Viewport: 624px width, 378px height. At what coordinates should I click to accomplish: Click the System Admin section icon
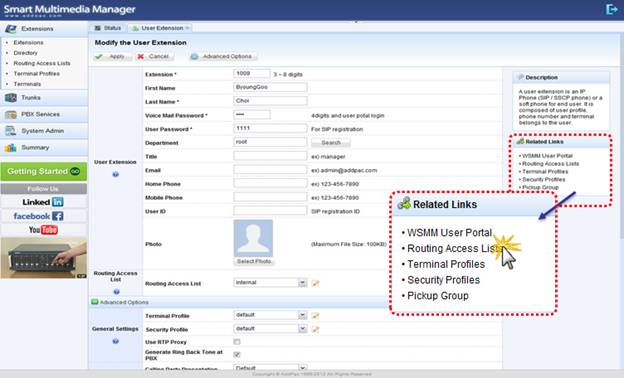pyautogui.click(x=11, y=131)
